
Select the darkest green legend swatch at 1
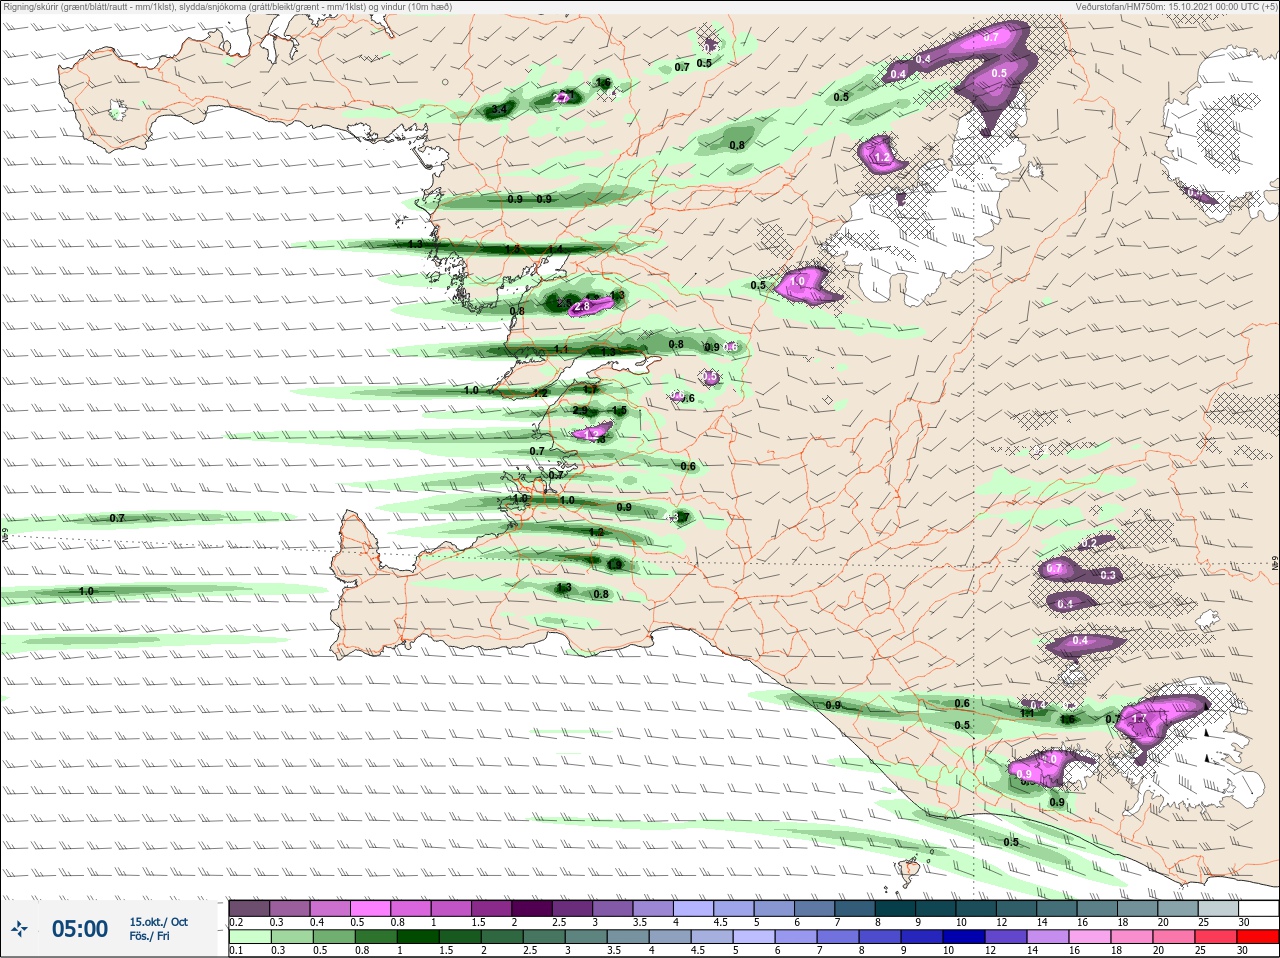point(419,937)
